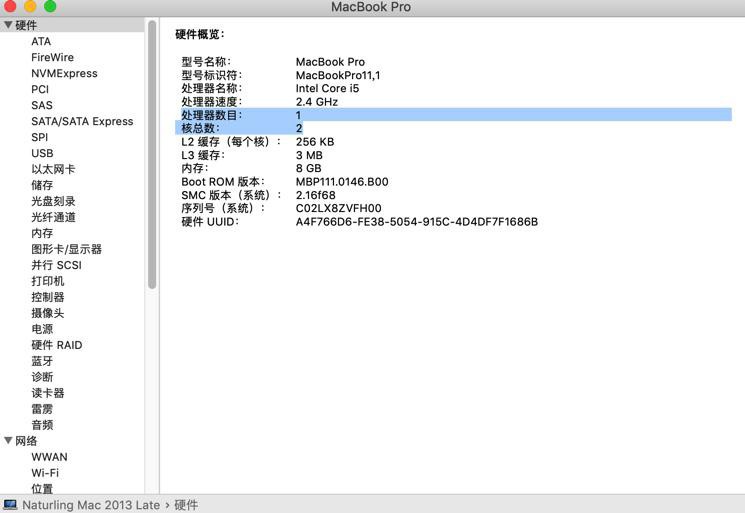The width and height of the screenshot is (745, 513).
Task: Open the 摄像头 entry
Action: tap(48, 313)
